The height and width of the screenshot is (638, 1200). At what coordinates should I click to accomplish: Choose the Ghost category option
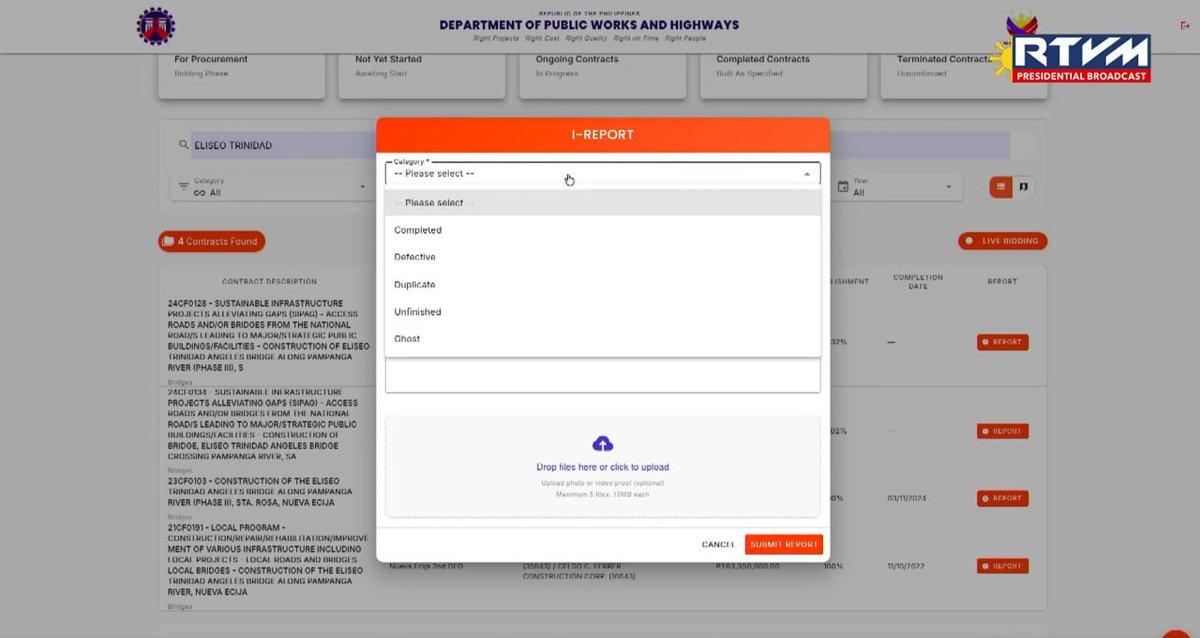603,338
